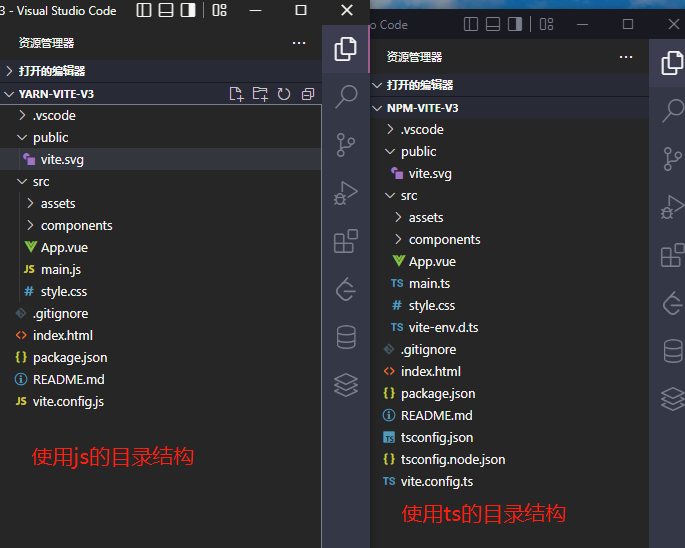The height and width of the screenshot is (548, 685).
Task: Collapse all folders in YARN-VITE-V3 explorer
Action: (x=308, y=94)
